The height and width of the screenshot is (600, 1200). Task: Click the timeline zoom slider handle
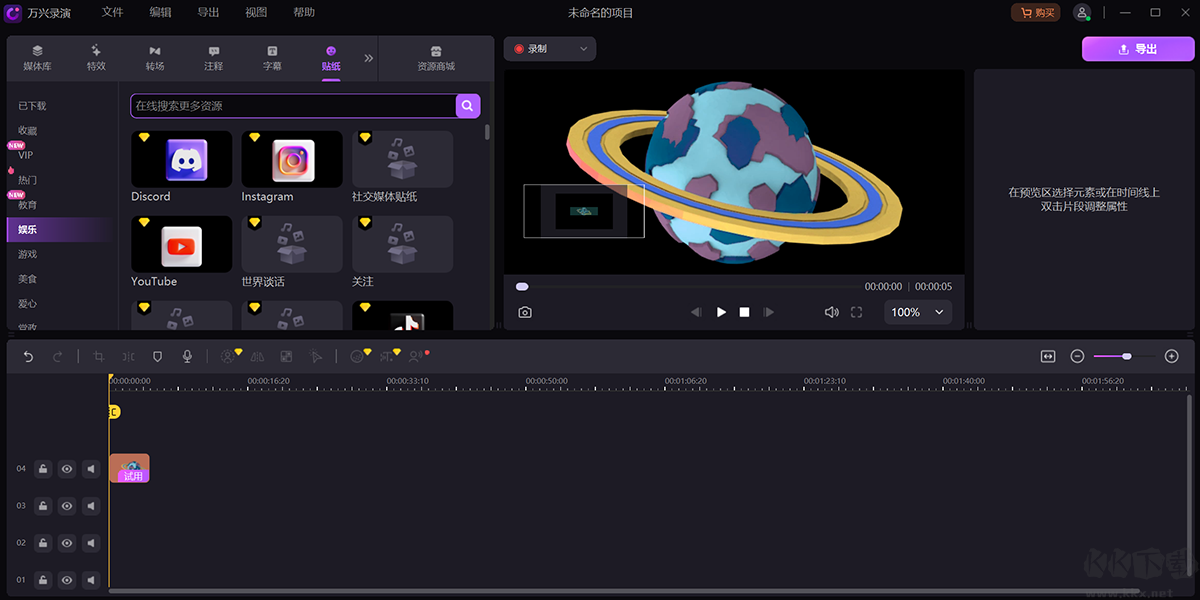pos(1127,356)
